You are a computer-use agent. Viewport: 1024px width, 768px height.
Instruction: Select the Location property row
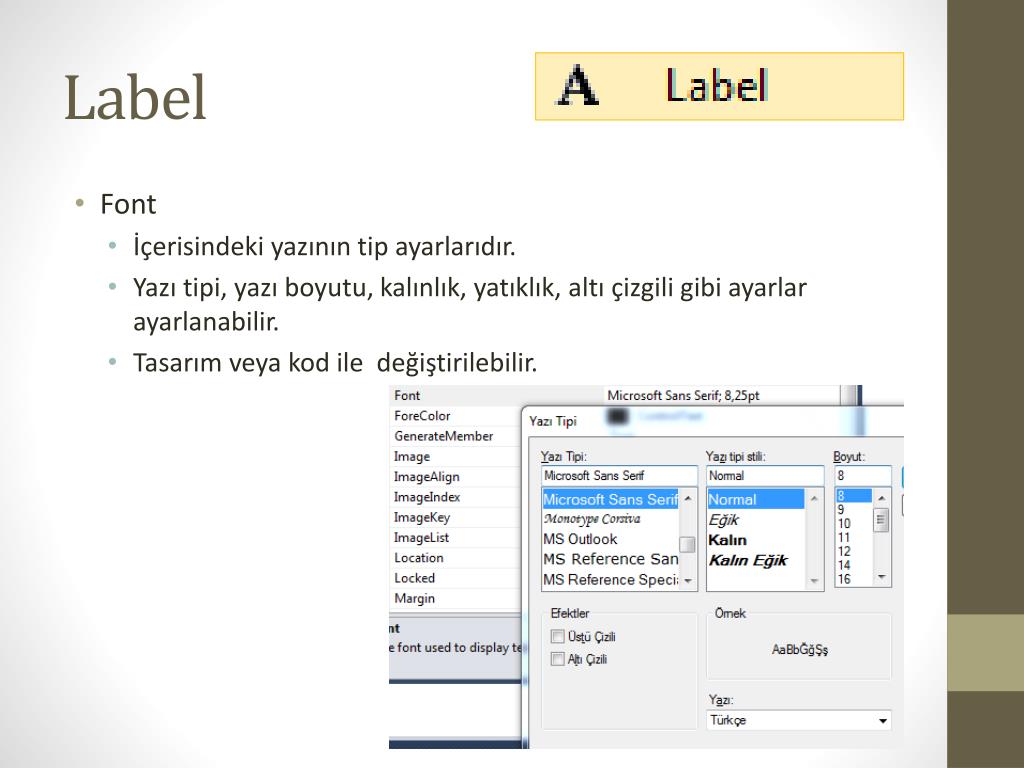[456, 558]
